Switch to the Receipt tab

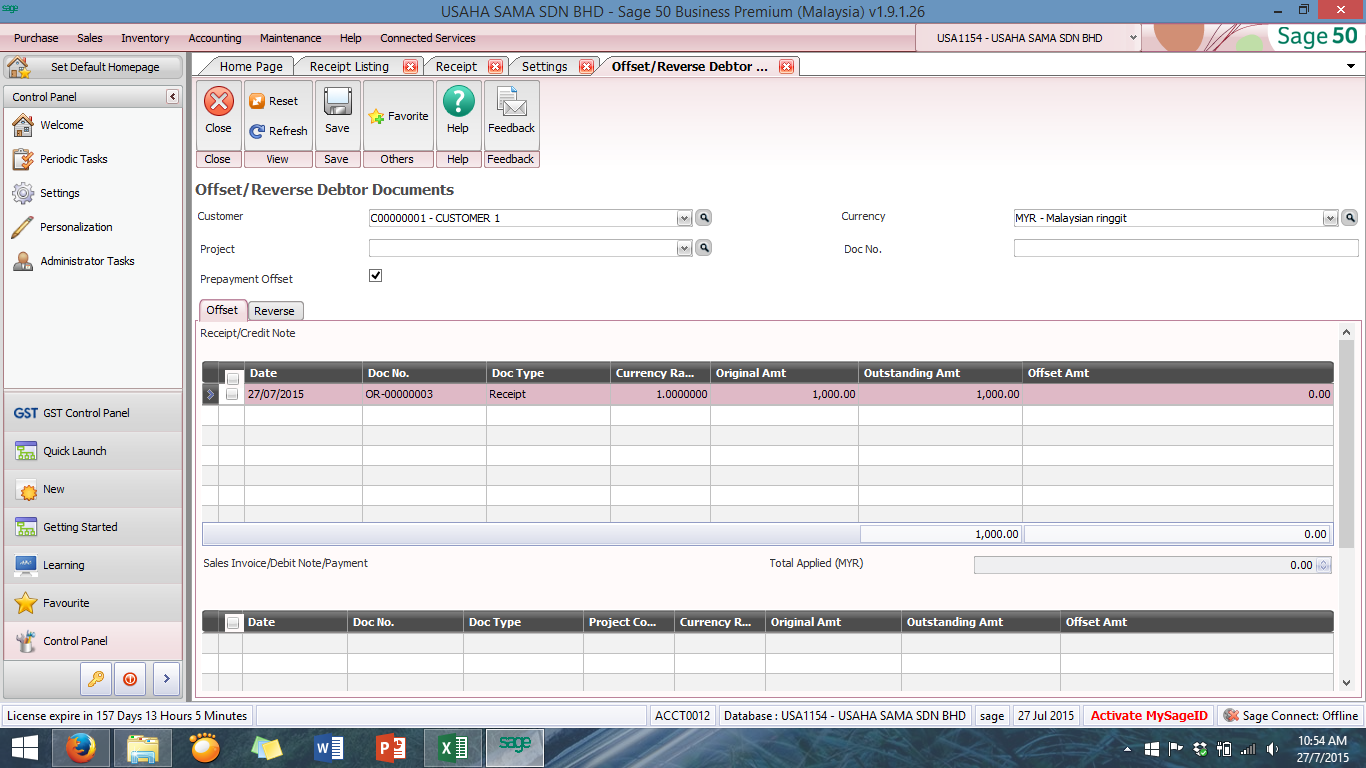pyautogui.click(x=457, y=67)
